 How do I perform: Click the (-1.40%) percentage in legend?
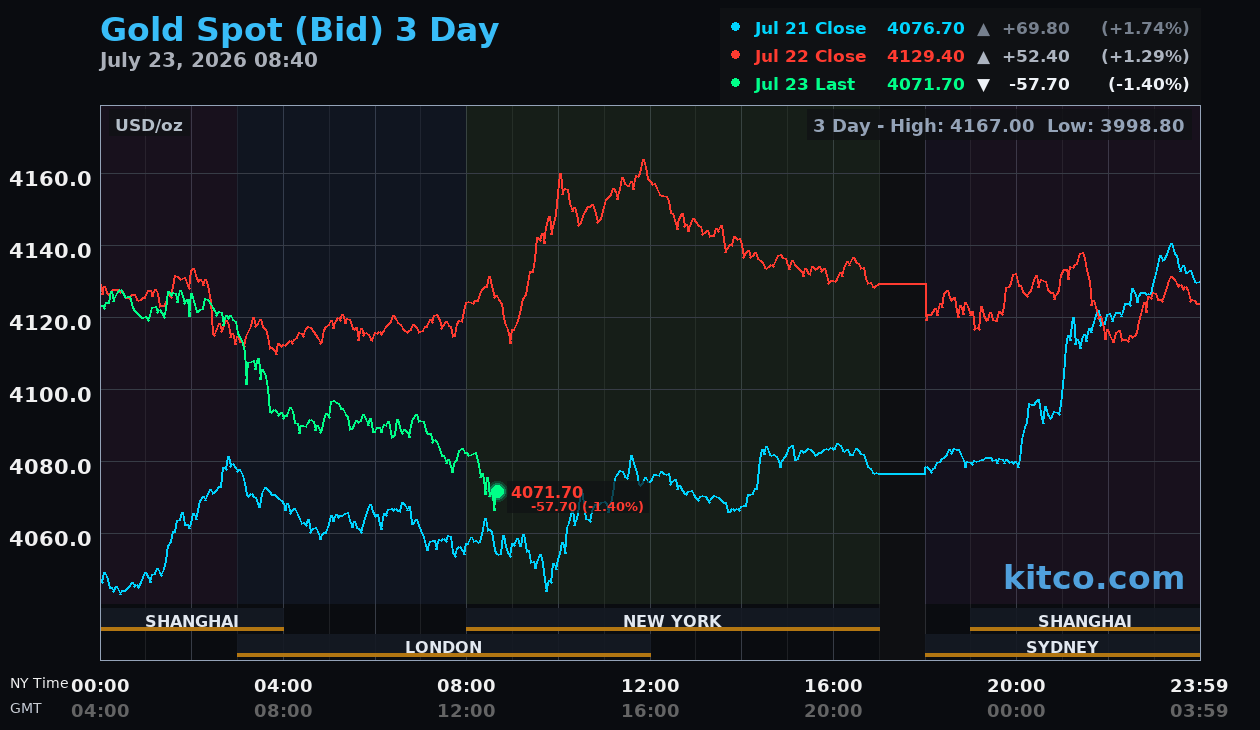click(1148, 84)
